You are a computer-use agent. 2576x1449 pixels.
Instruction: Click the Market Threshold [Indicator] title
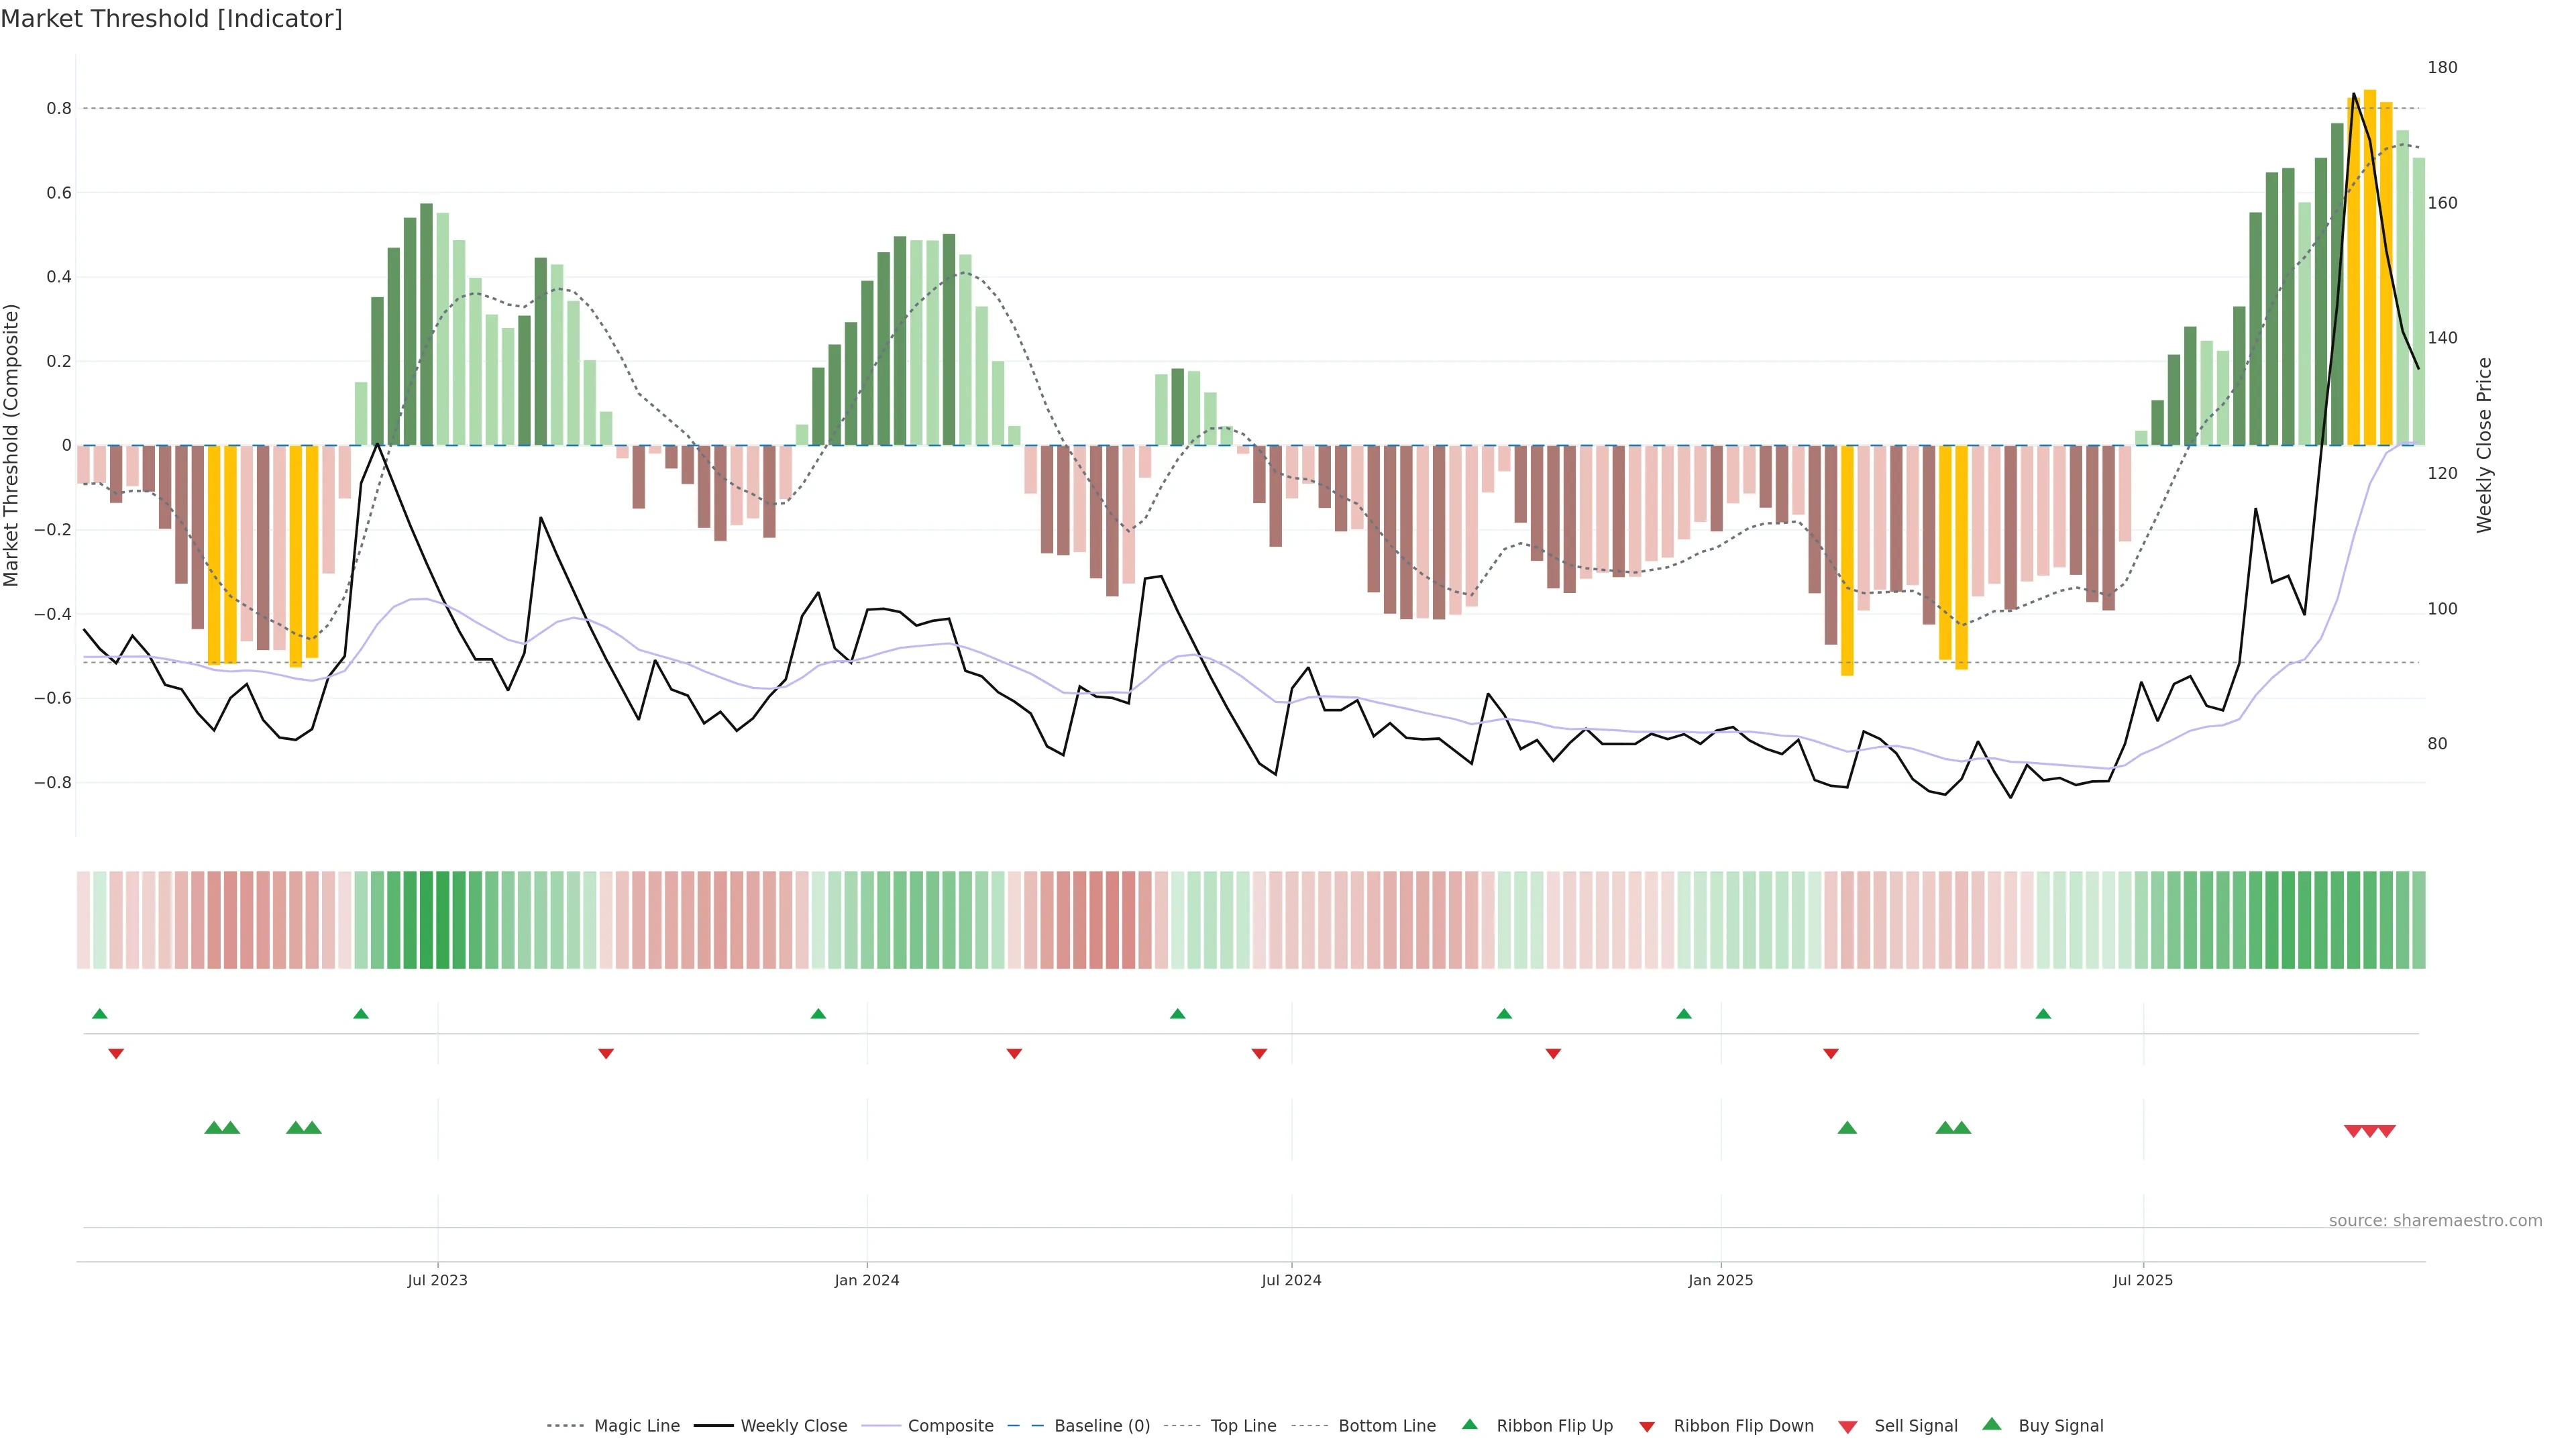(x=171, y=19)
